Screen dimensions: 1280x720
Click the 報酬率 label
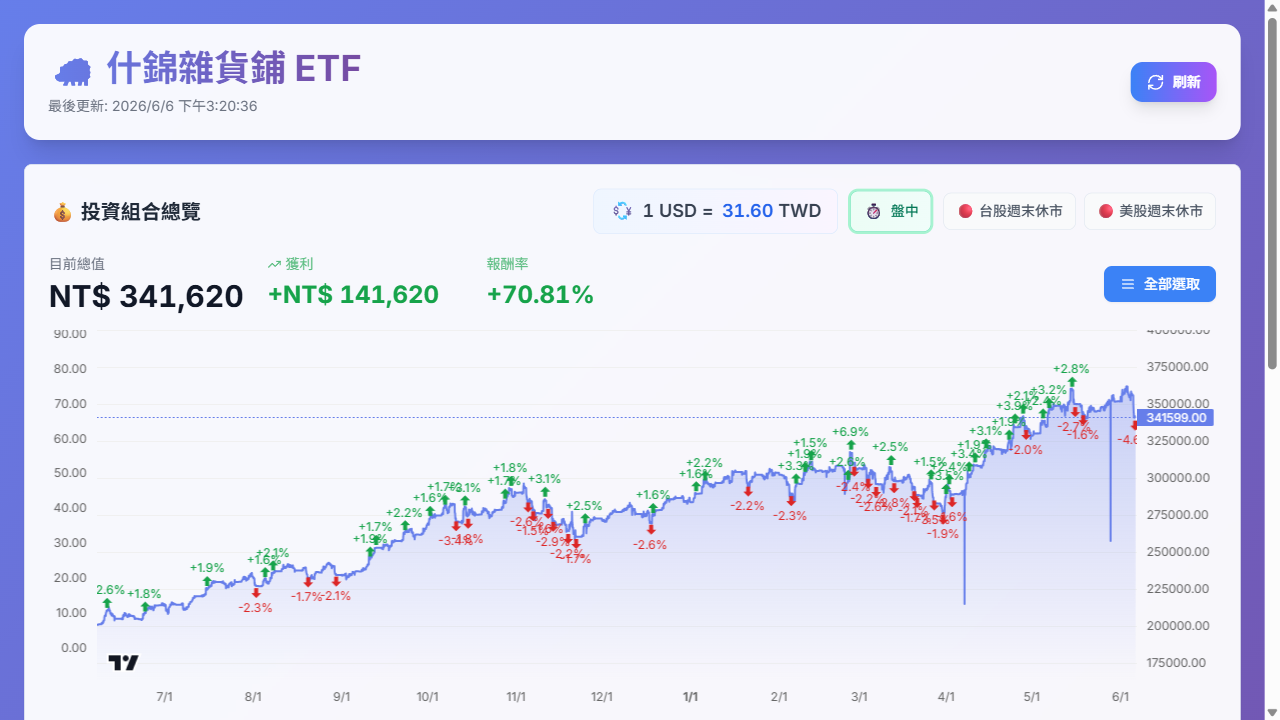(508, 264)
